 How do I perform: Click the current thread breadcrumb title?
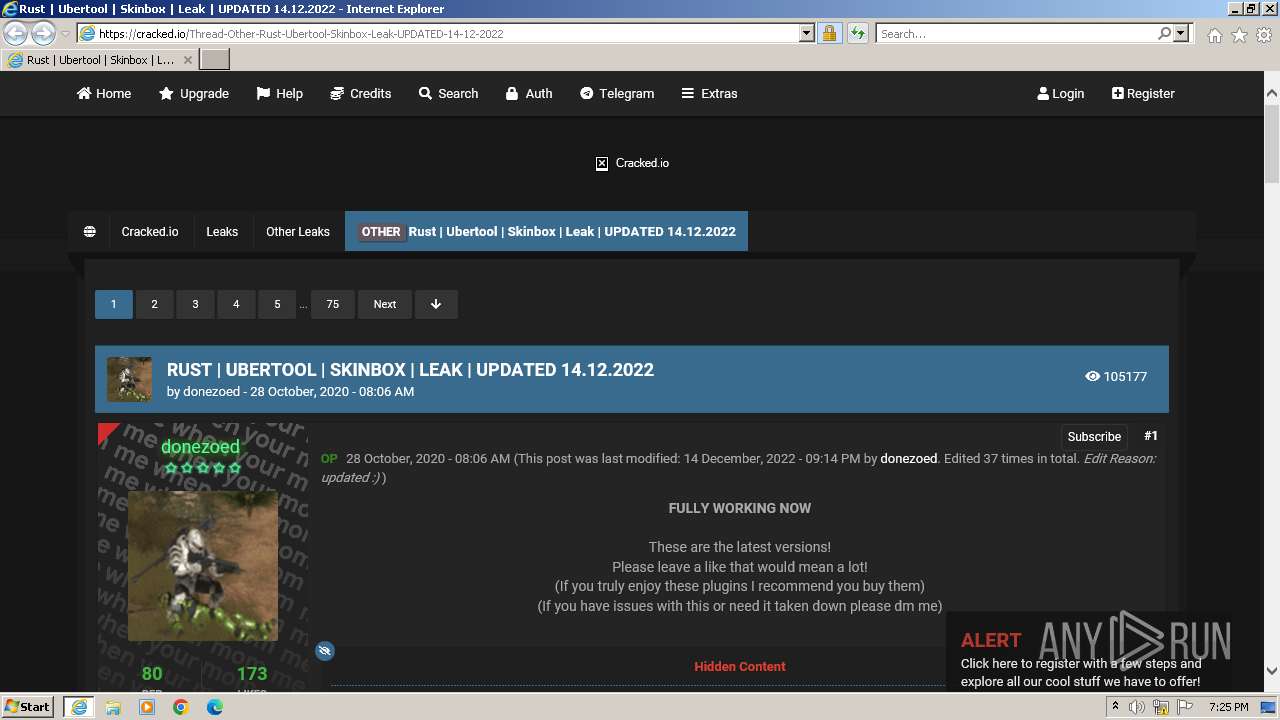546,231
